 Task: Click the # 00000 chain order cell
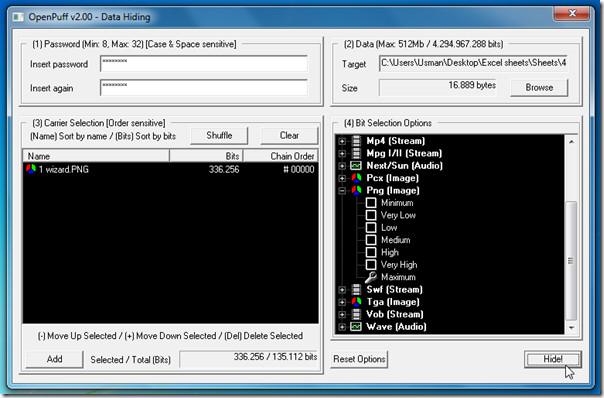[x=299, y=169]
